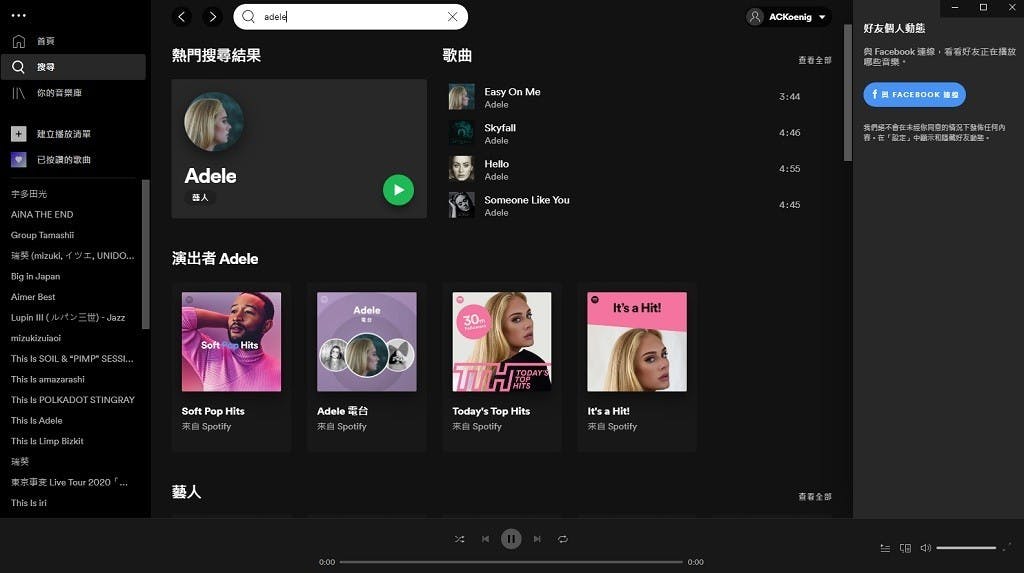This screenshot has width=1024, height=573.
Task: Pause playback button
Action: coord(511,539)
